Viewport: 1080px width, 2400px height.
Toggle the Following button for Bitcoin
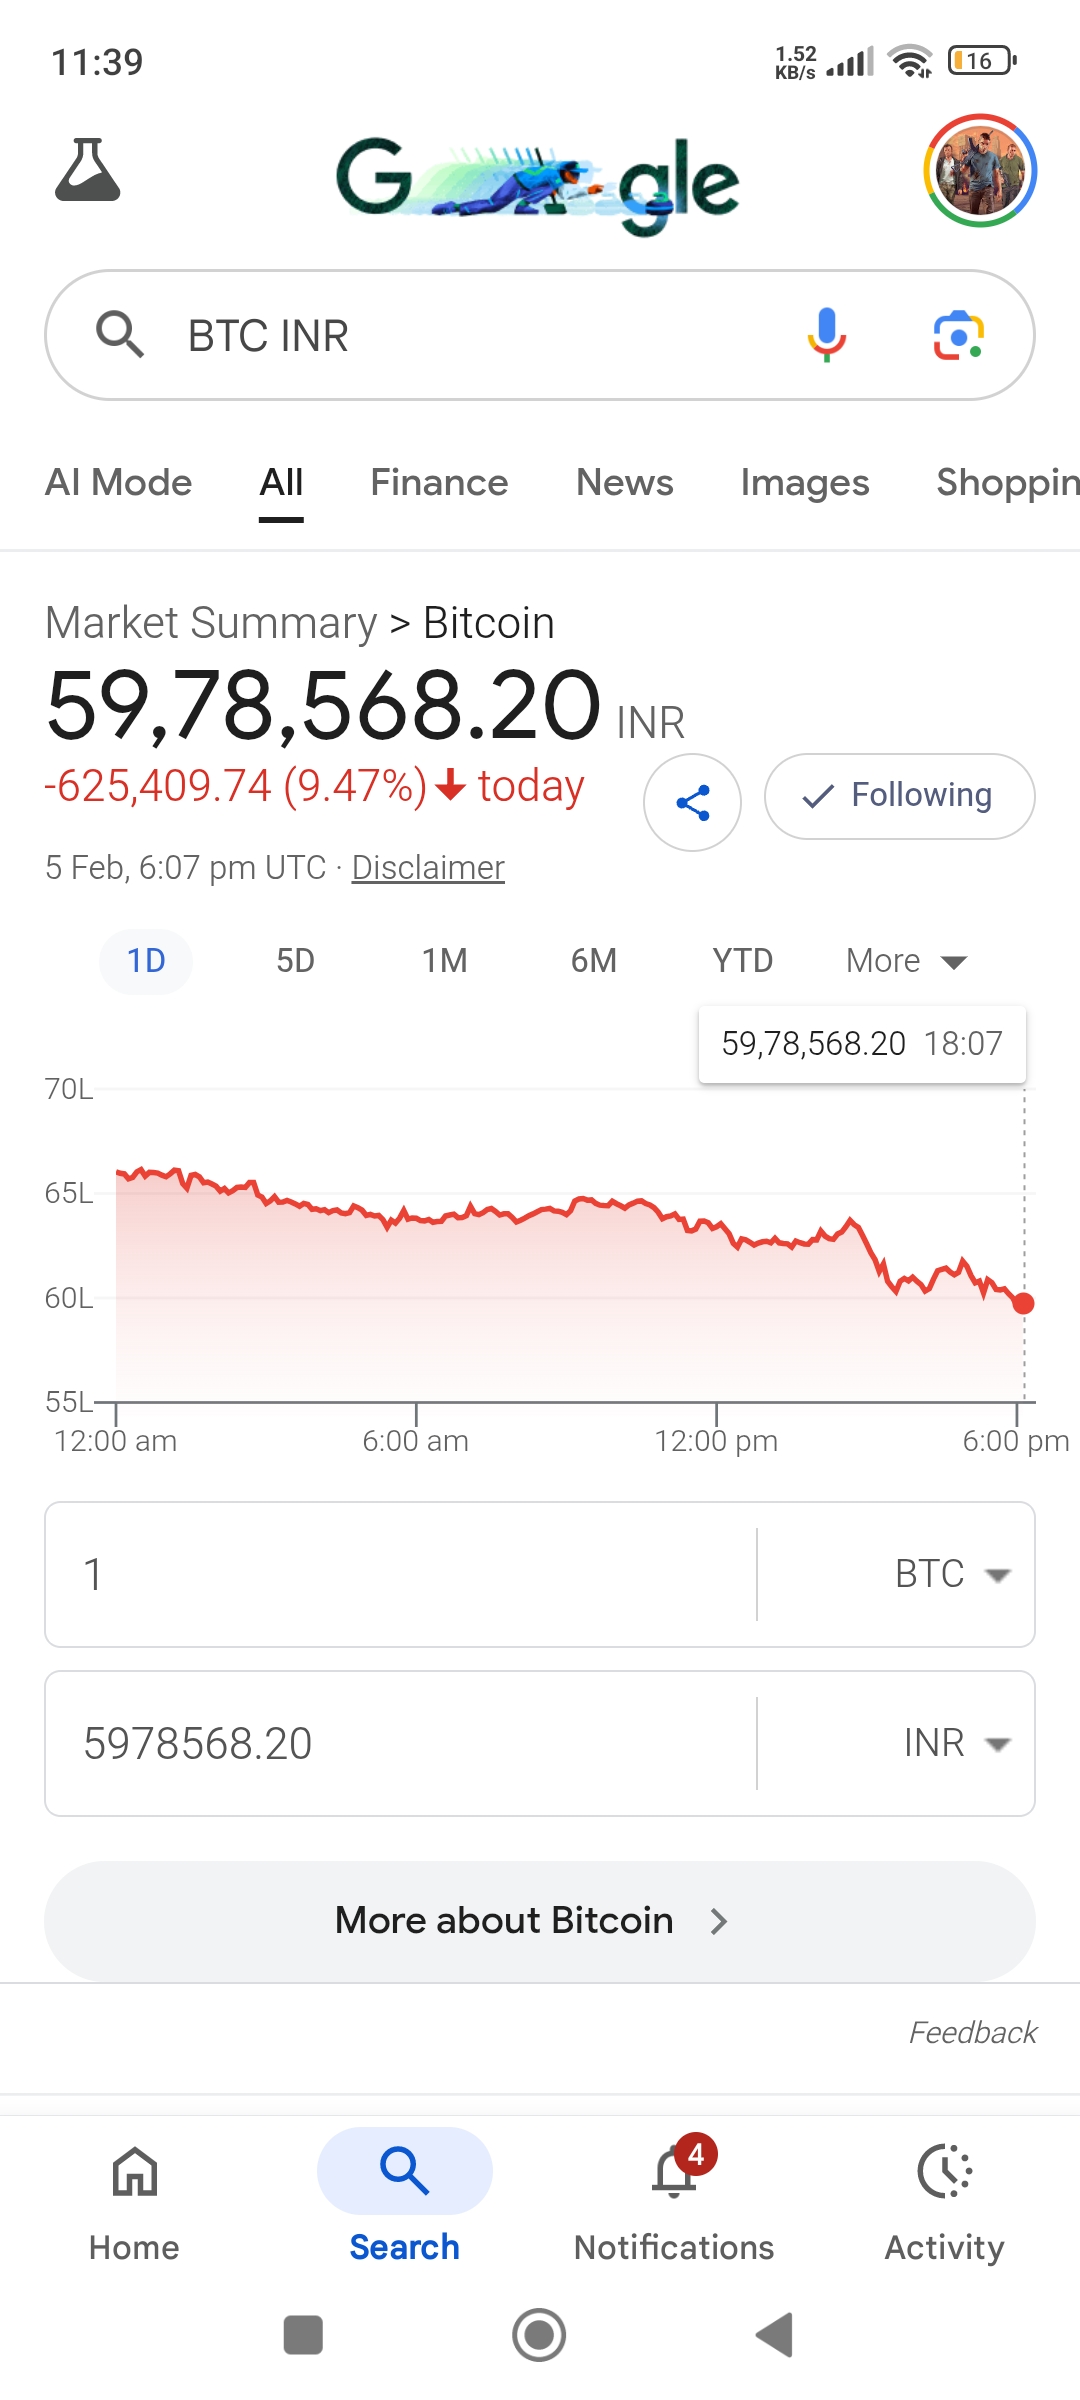pos(899,796)
